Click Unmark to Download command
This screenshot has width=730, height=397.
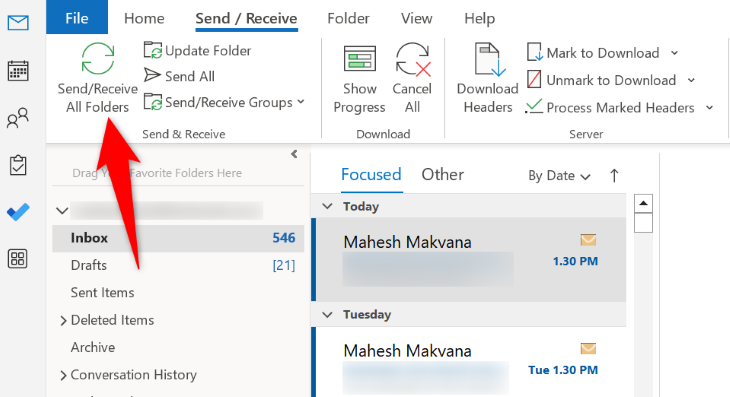602,80
